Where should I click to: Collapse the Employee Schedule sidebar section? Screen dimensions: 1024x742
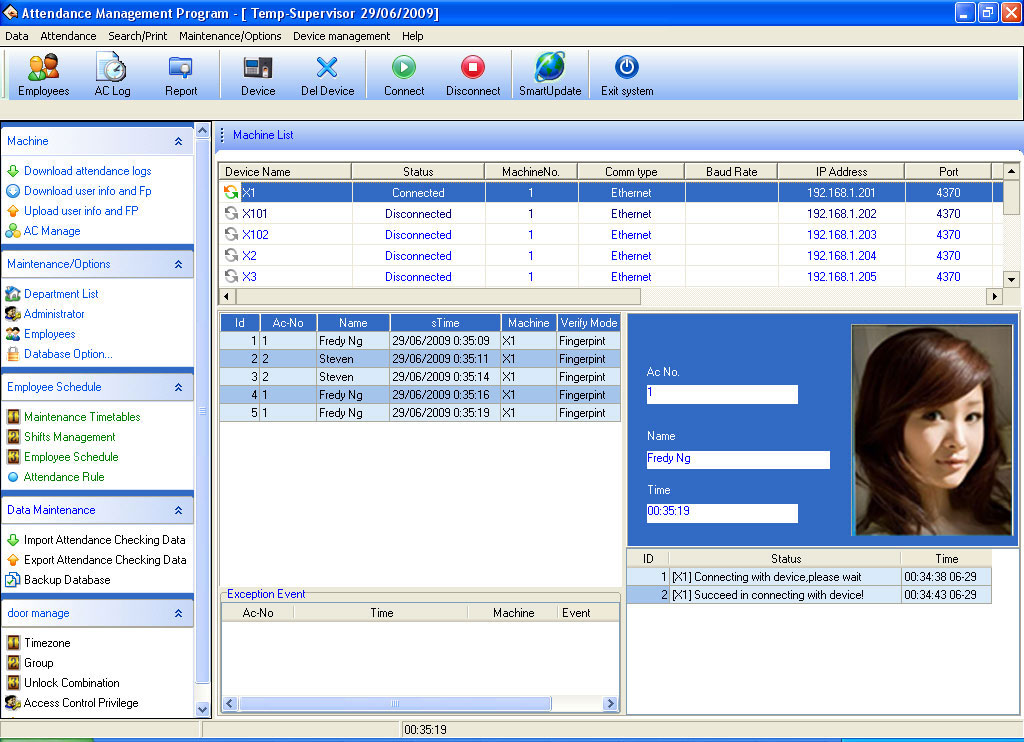pyautogui.click(x=178, y=388)
